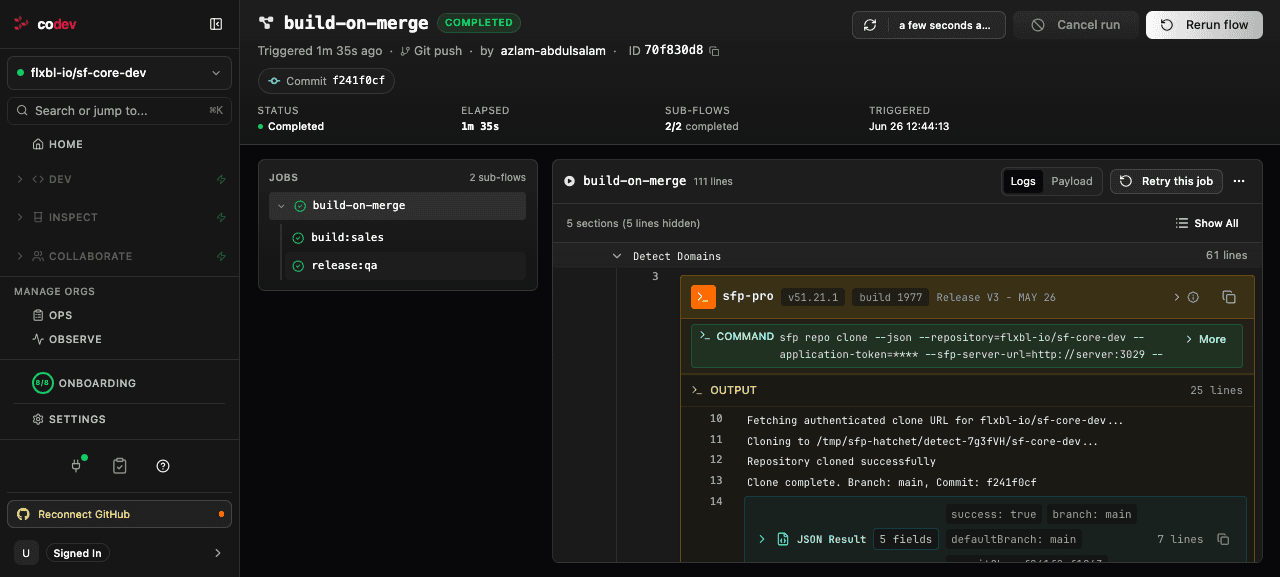Click Retry this job
This screenshot has height=577, width=1280.
point(1167,181)
